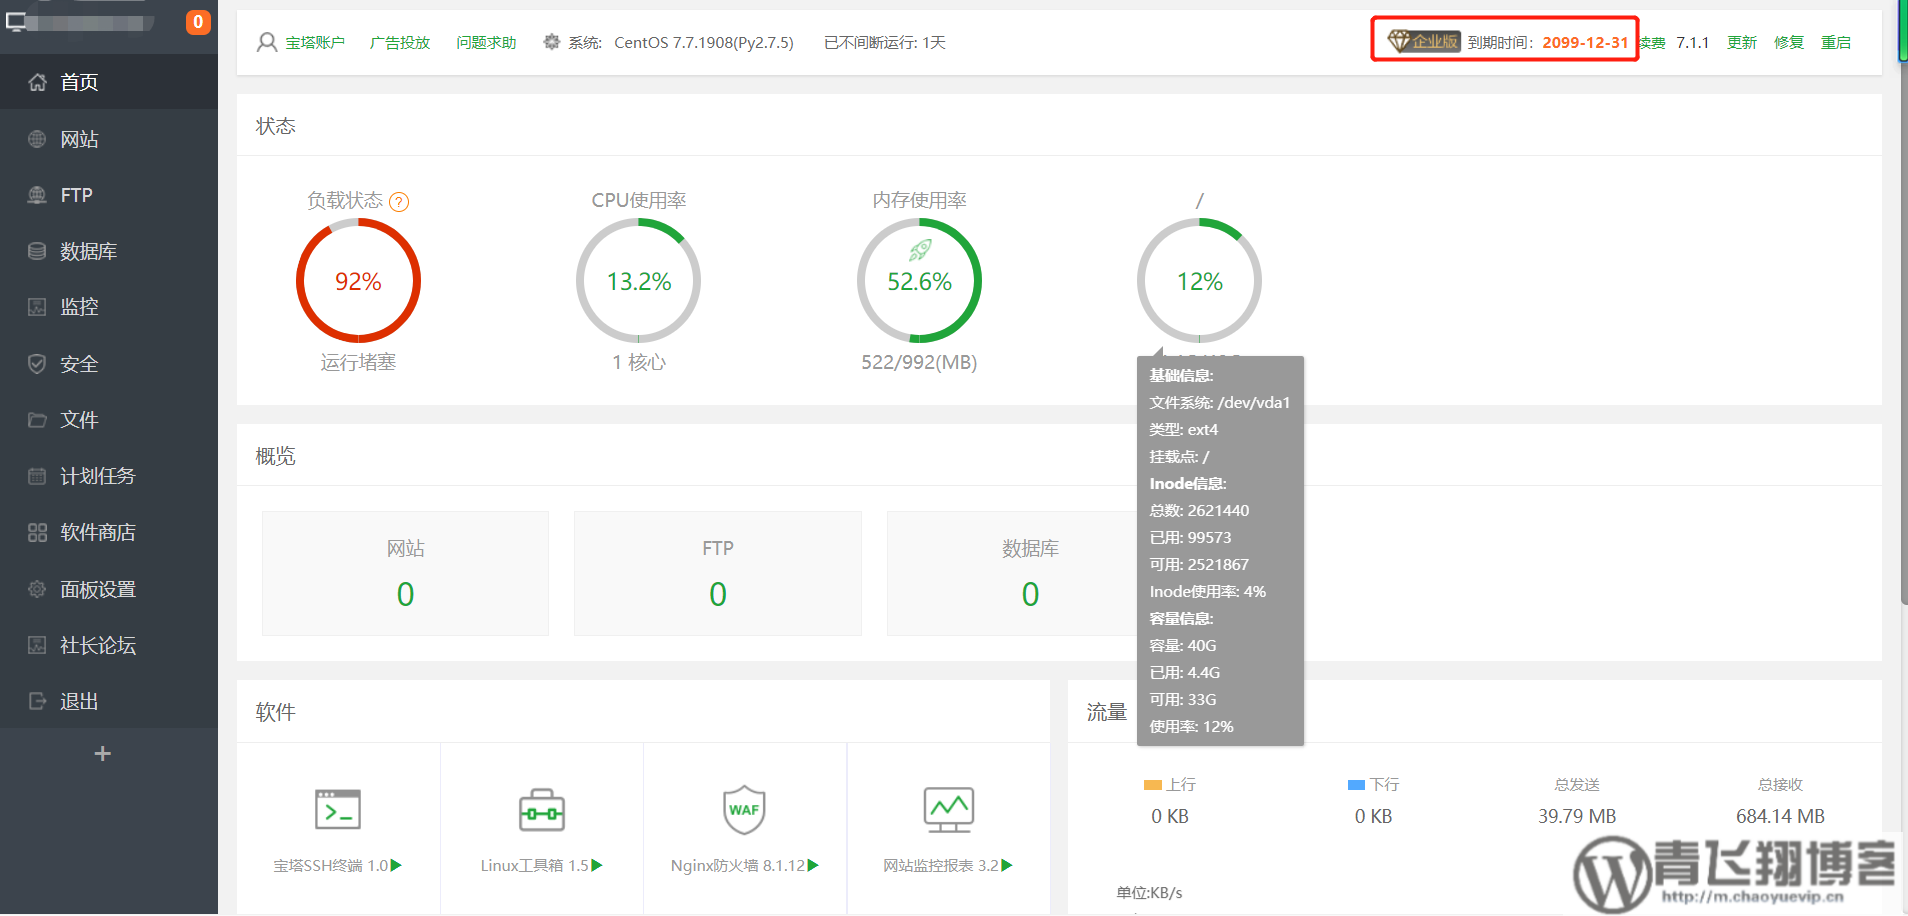Click the help icon beside 负载状态

coord(399,202)
